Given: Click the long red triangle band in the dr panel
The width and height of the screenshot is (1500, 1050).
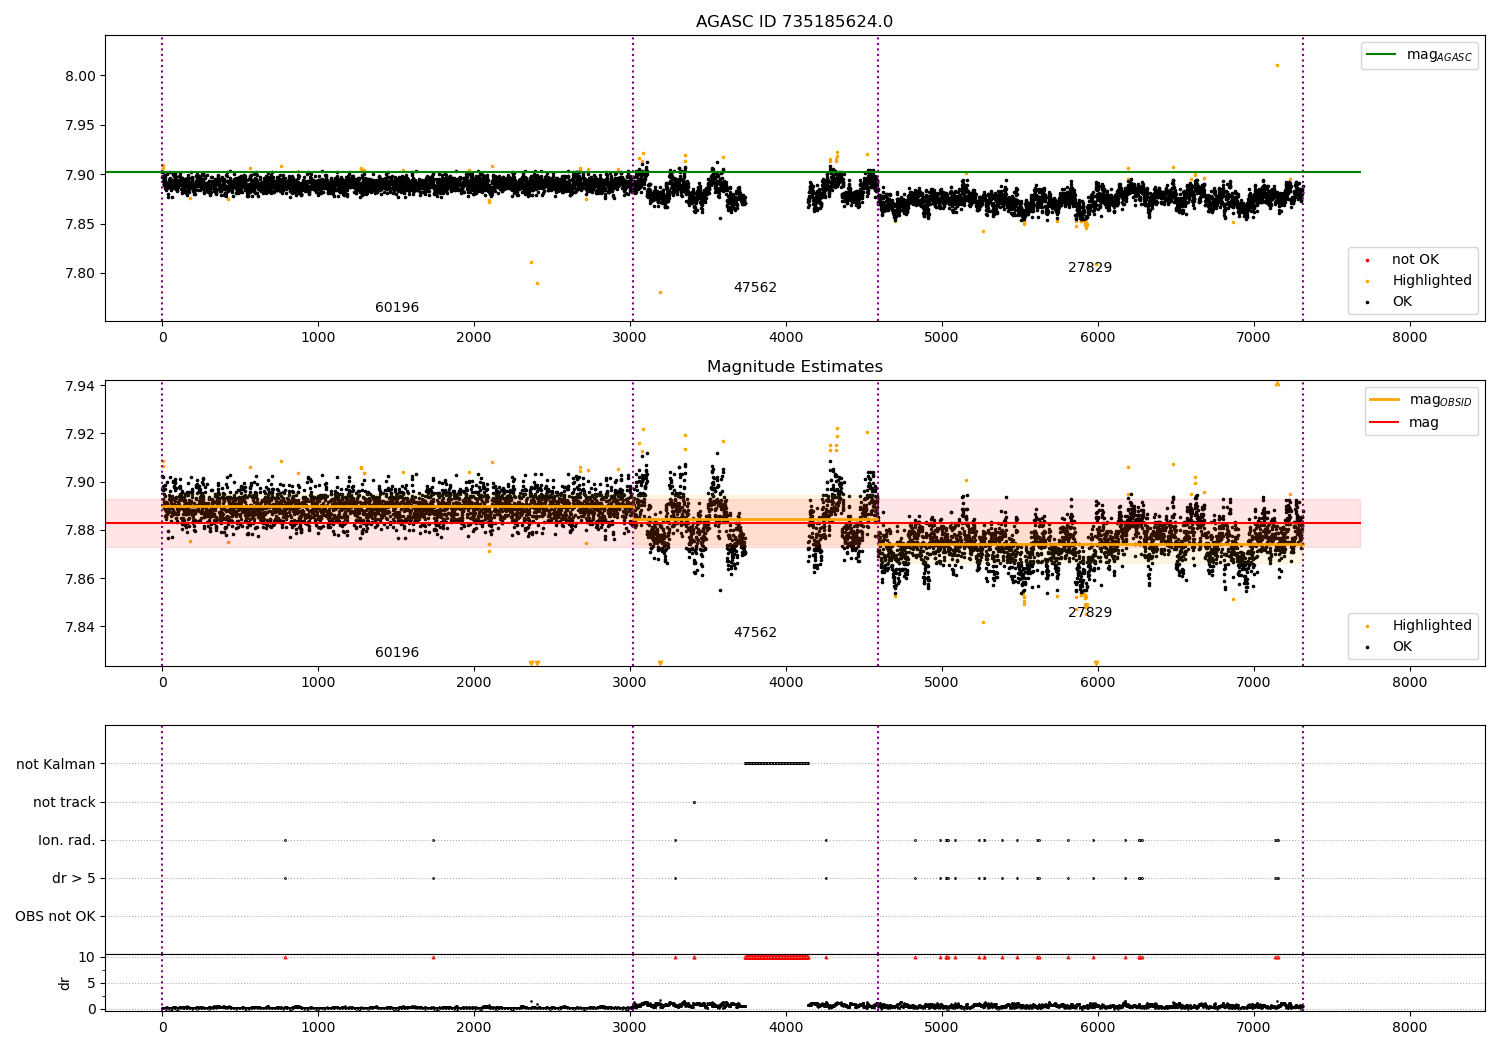Looking at the screenshot, I should tap(777, 957).
